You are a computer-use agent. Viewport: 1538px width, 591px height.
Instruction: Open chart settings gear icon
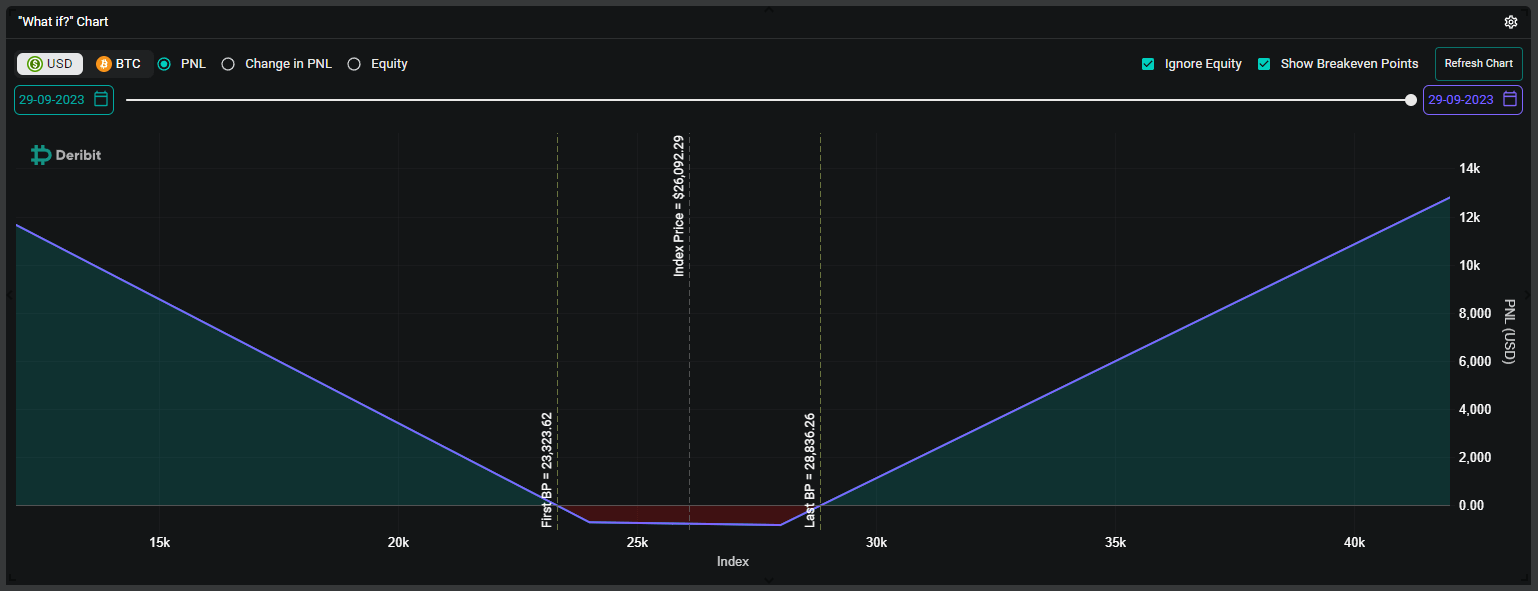point(1511,21)
